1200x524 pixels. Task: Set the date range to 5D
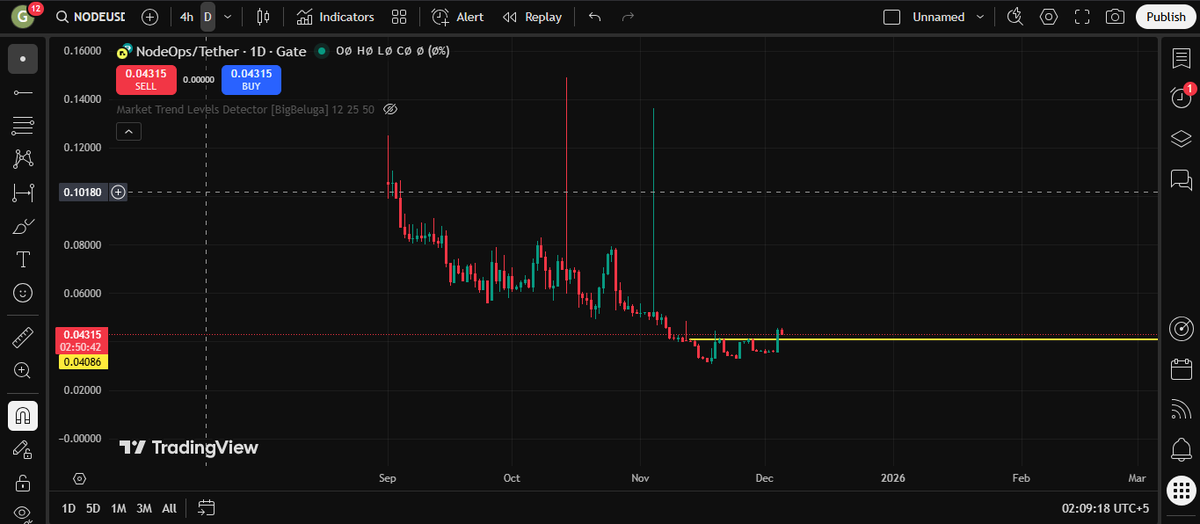pyautogui.click(x=93, y=508)
